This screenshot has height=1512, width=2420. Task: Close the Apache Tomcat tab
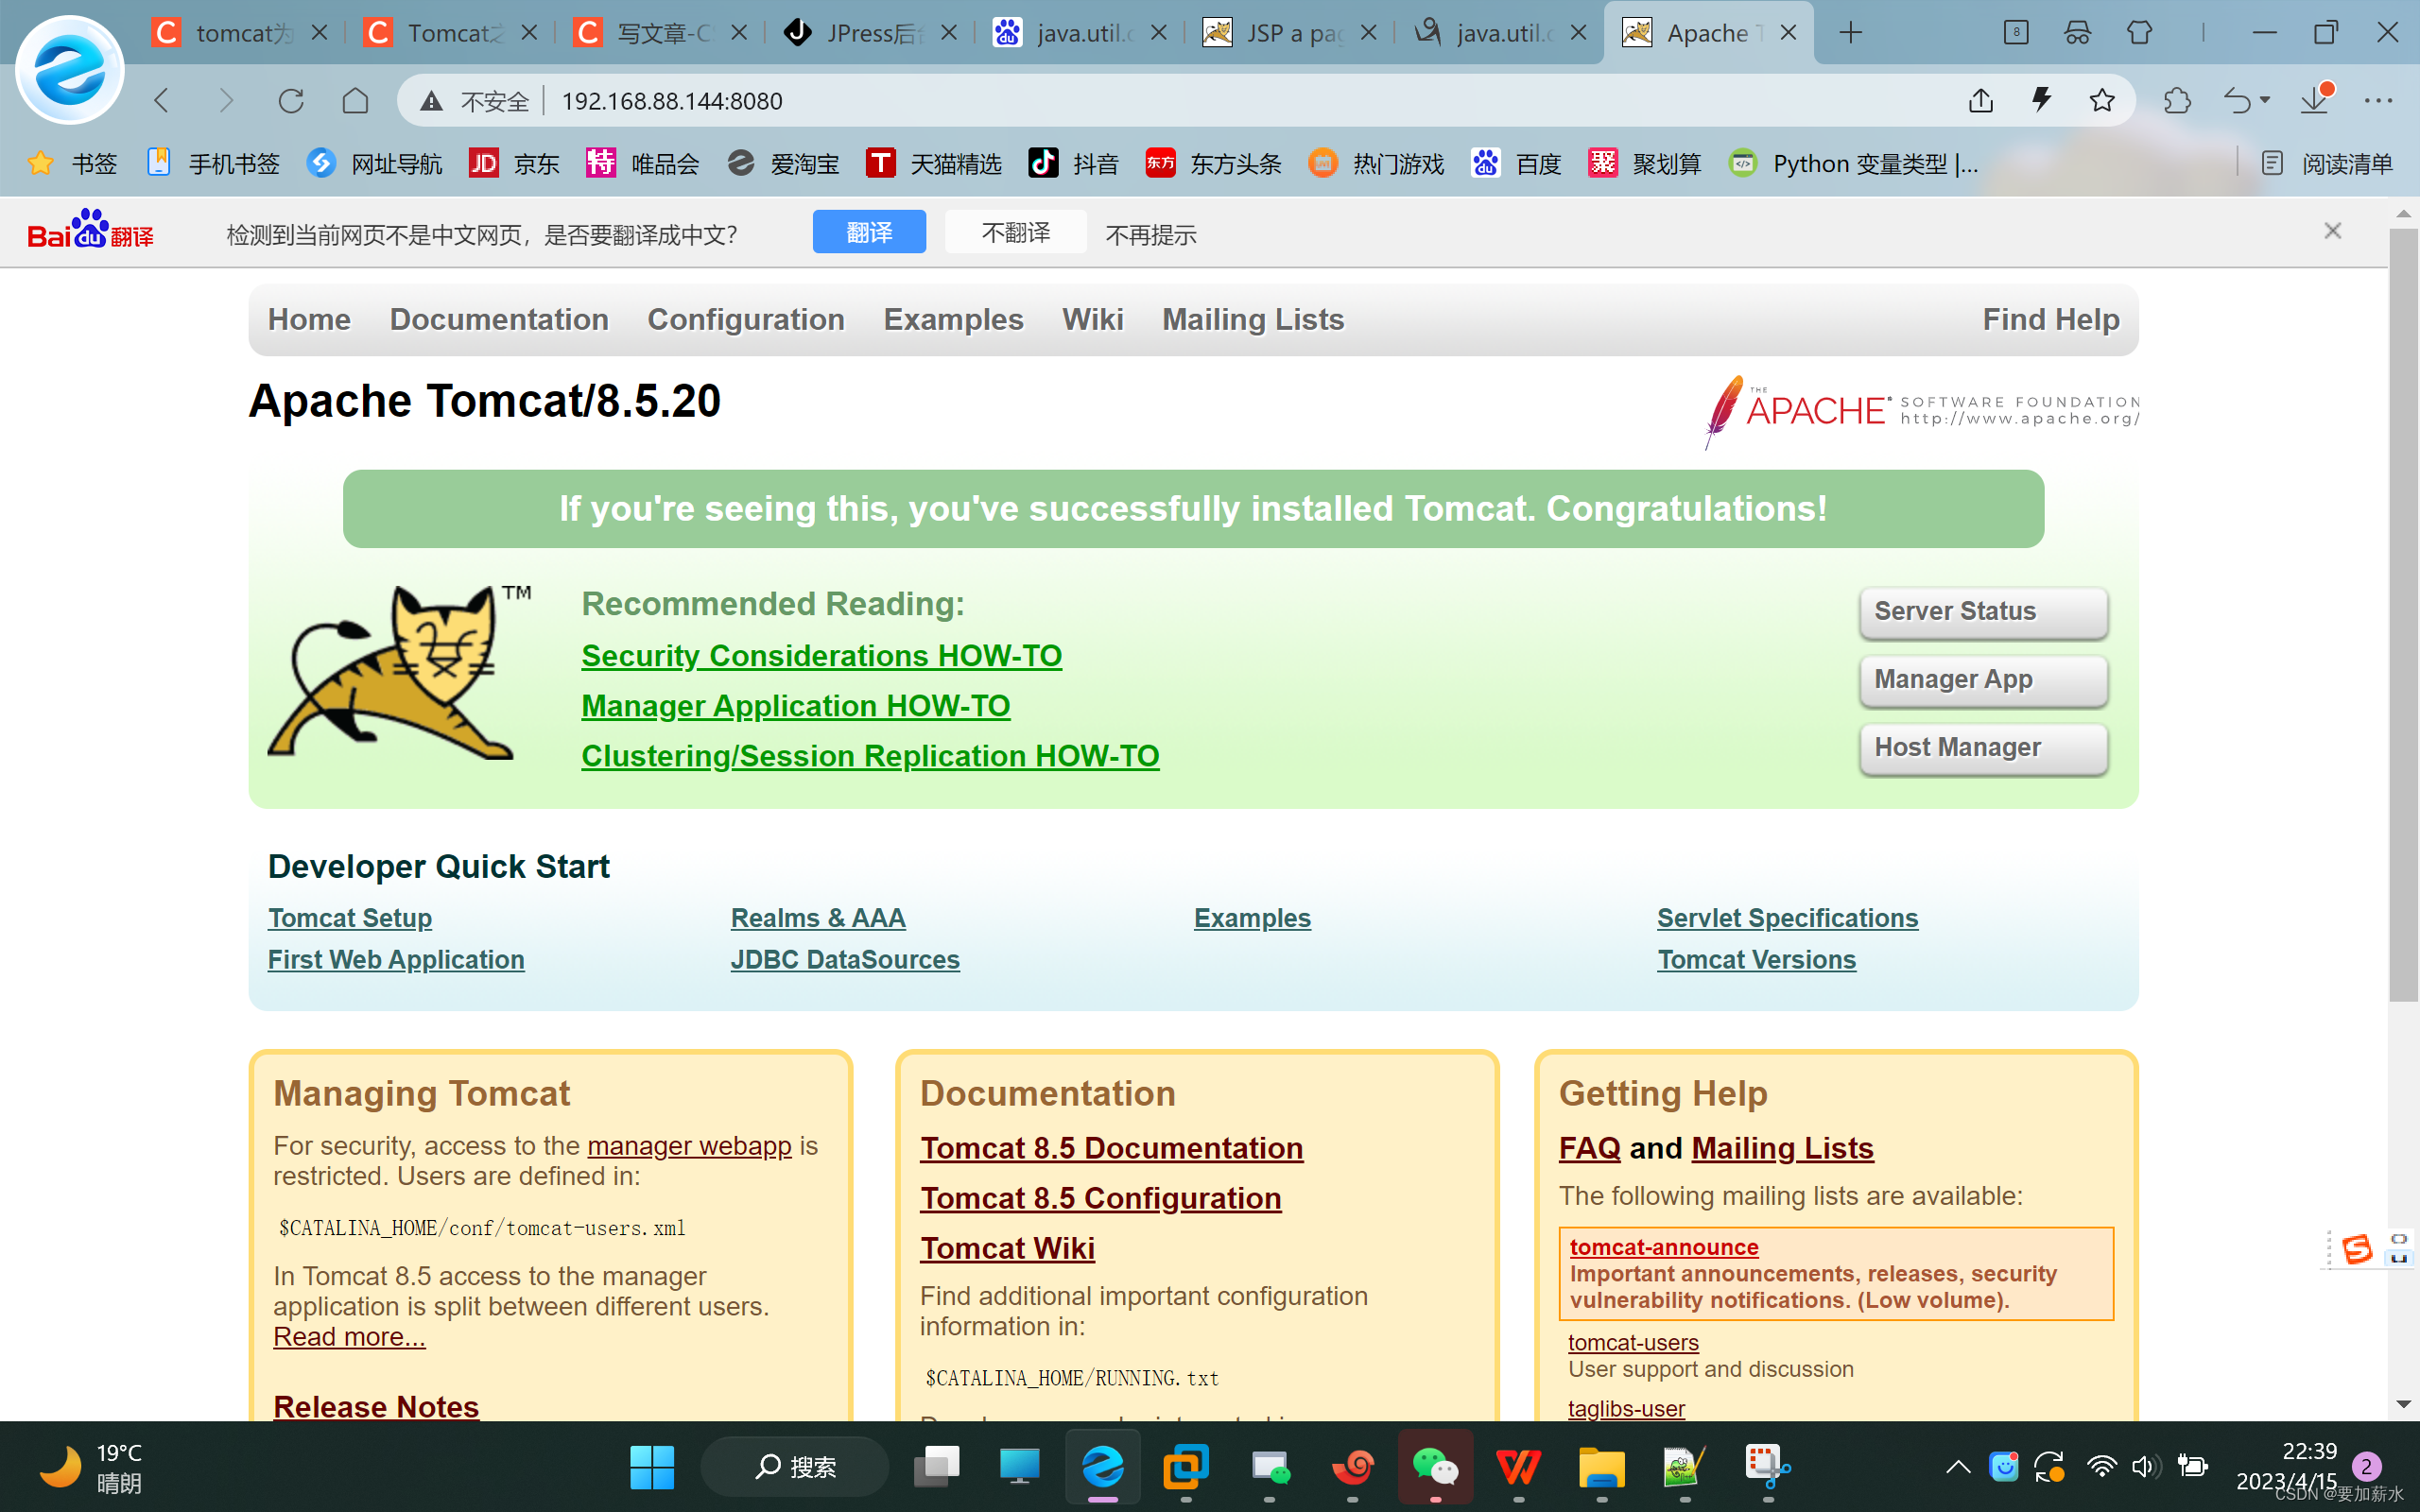pyautogui.click(x=1789, y=33)
